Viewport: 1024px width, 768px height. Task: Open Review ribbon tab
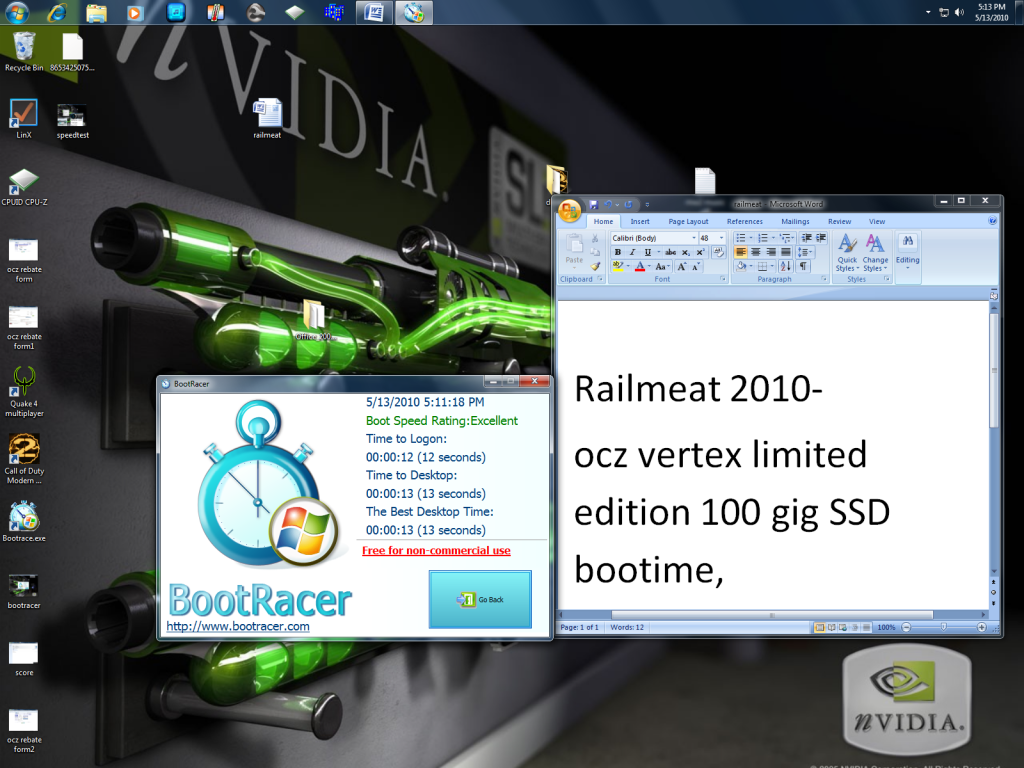coord(840,221)
